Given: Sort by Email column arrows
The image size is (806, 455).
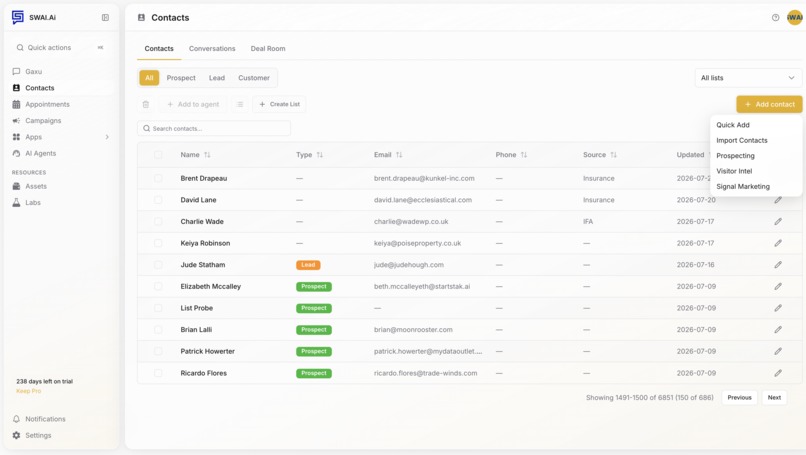Looking at the screenshot, I should 399,155.
